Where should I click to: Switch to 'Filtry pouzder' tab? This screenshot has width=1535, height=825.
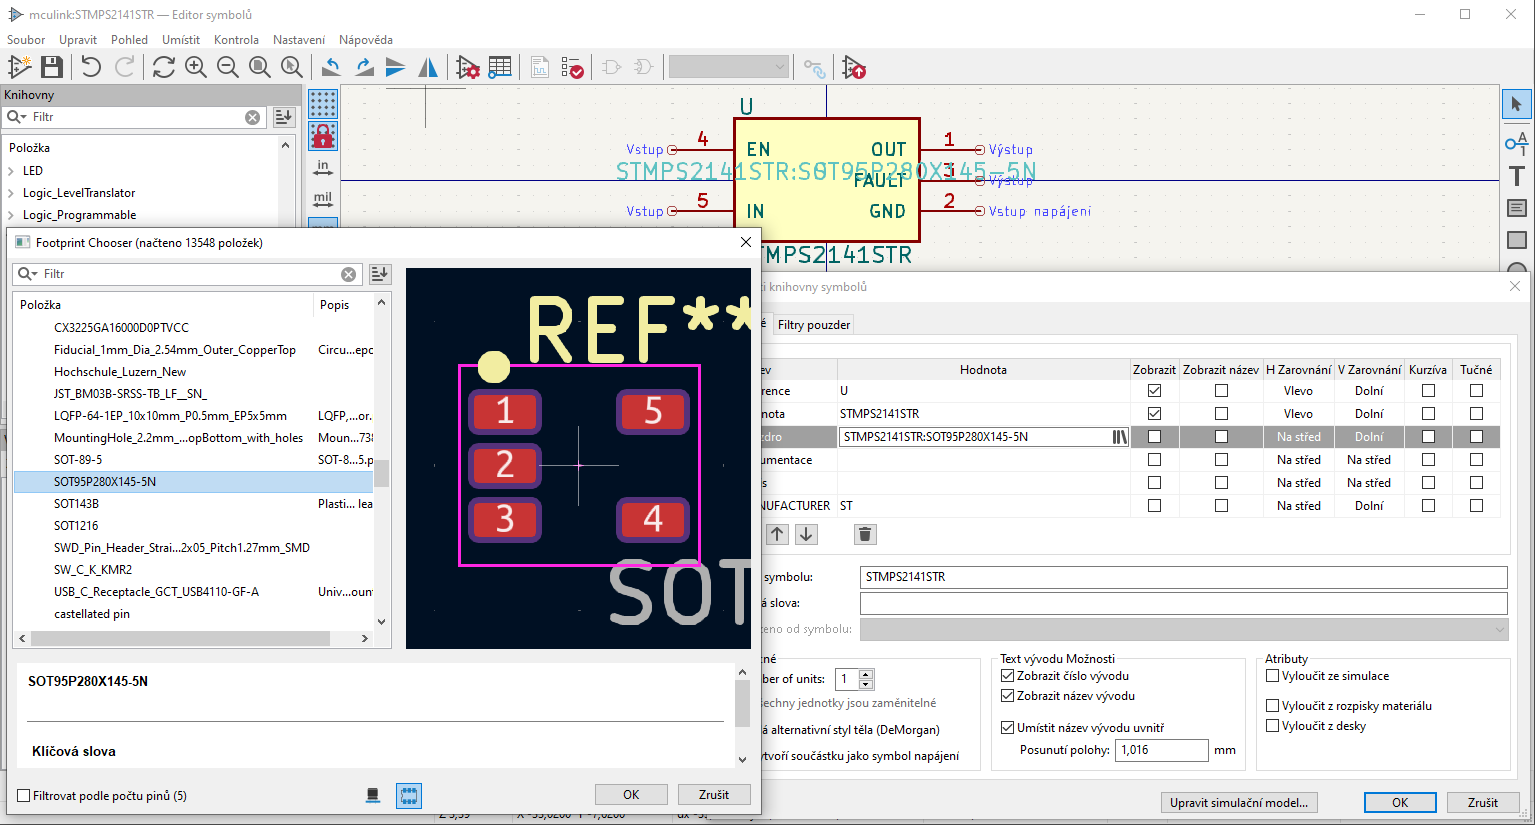[813, 325]
